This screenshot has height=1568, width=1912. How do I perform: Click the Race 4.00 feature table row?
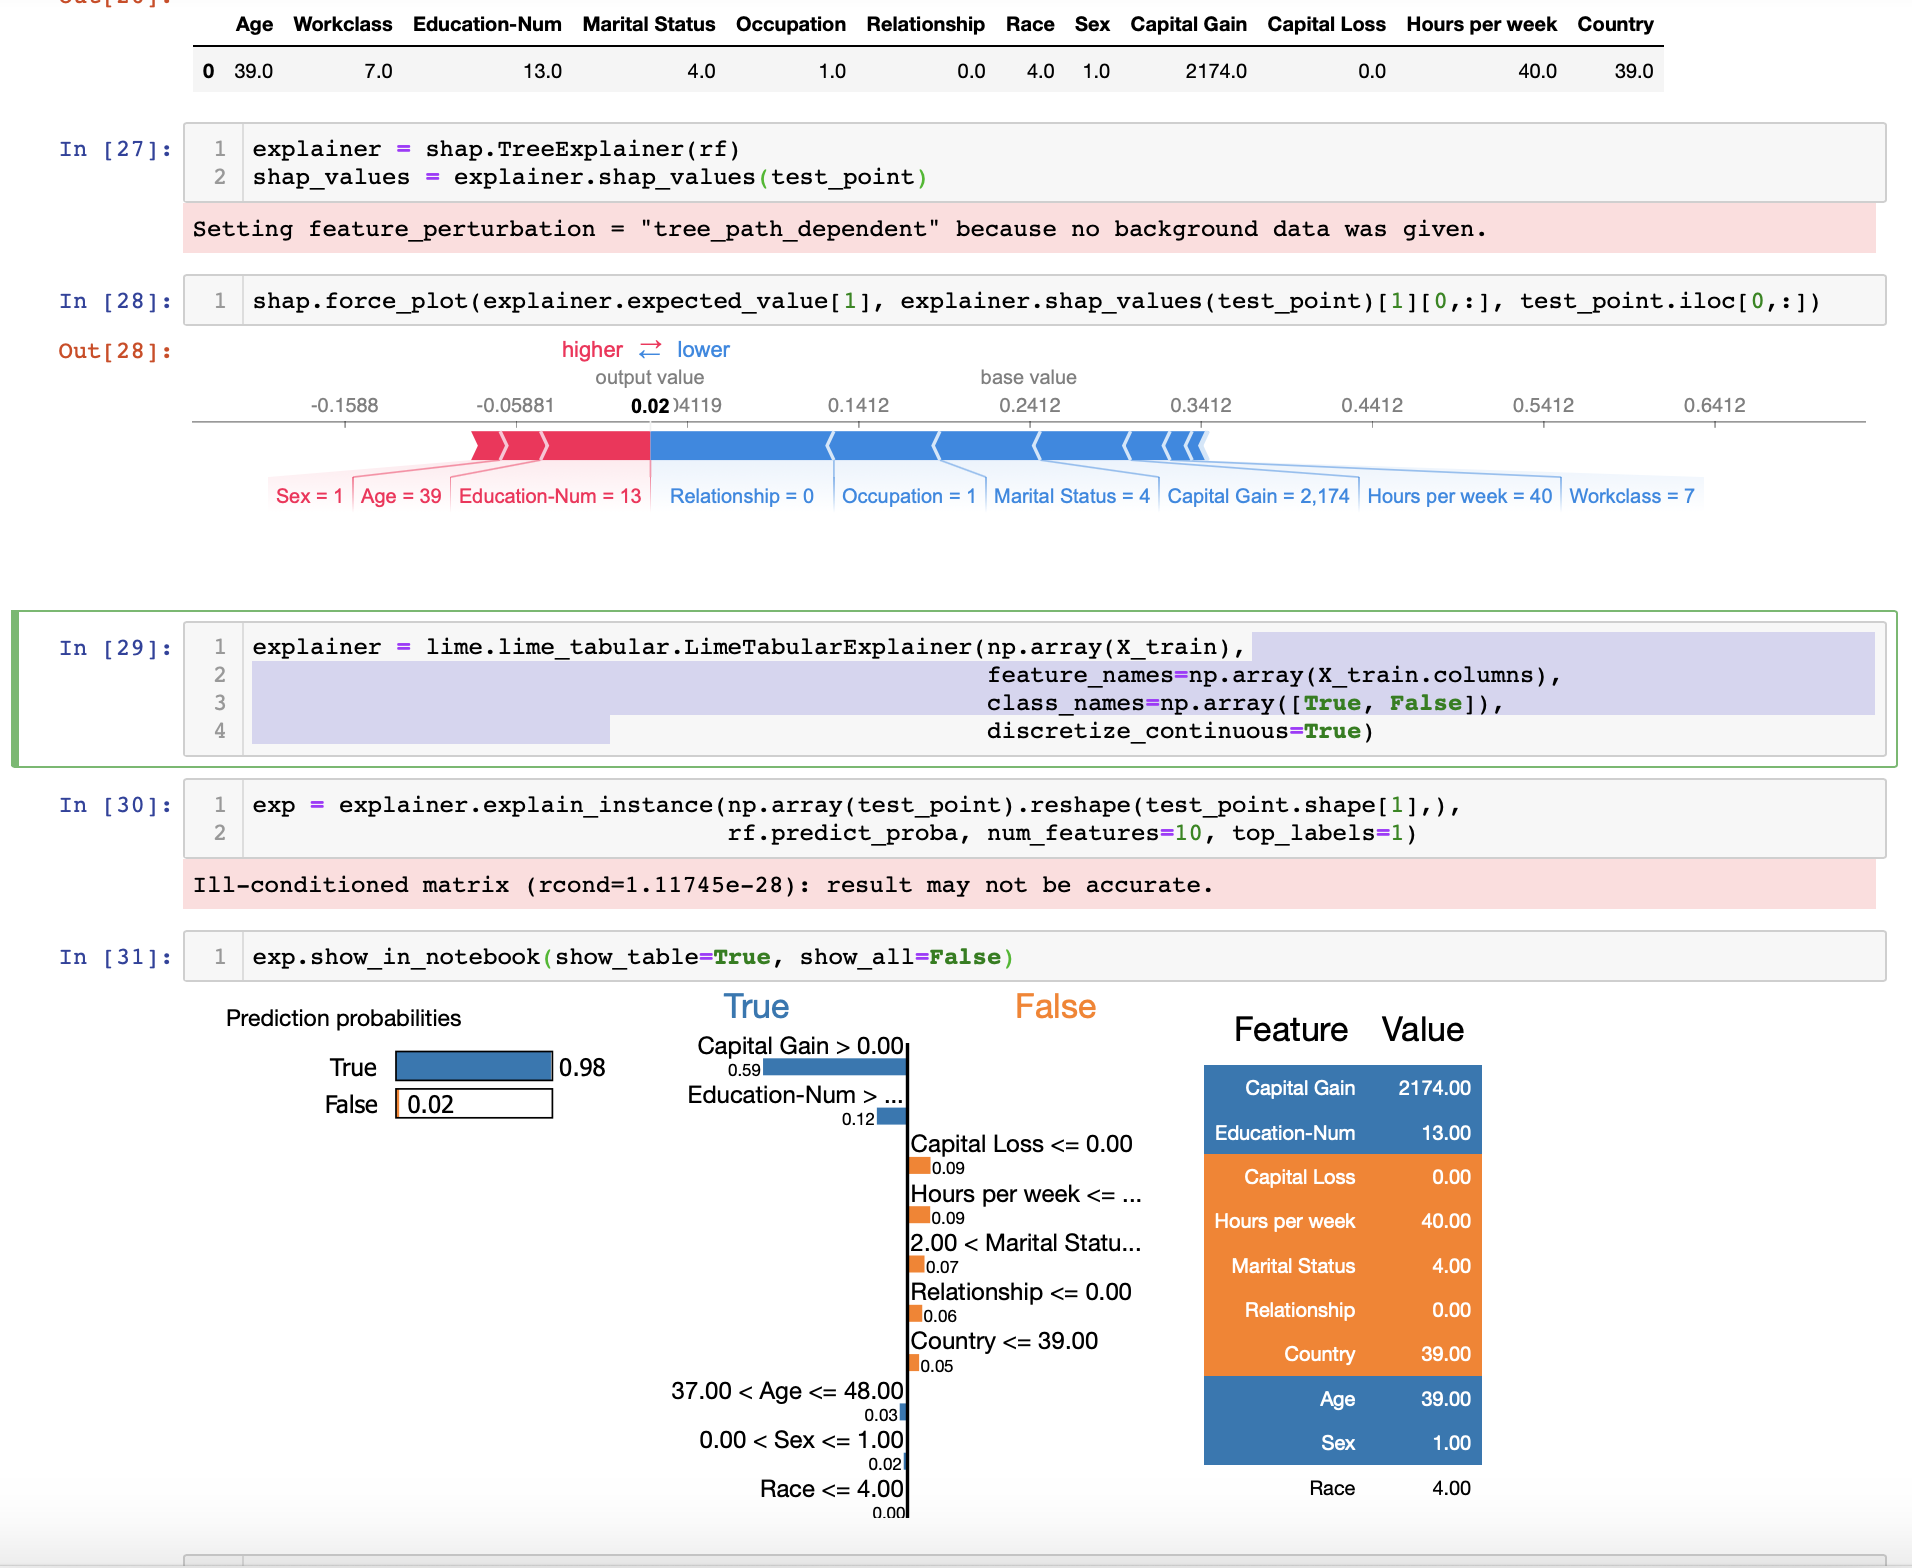click(1342, 1488)
